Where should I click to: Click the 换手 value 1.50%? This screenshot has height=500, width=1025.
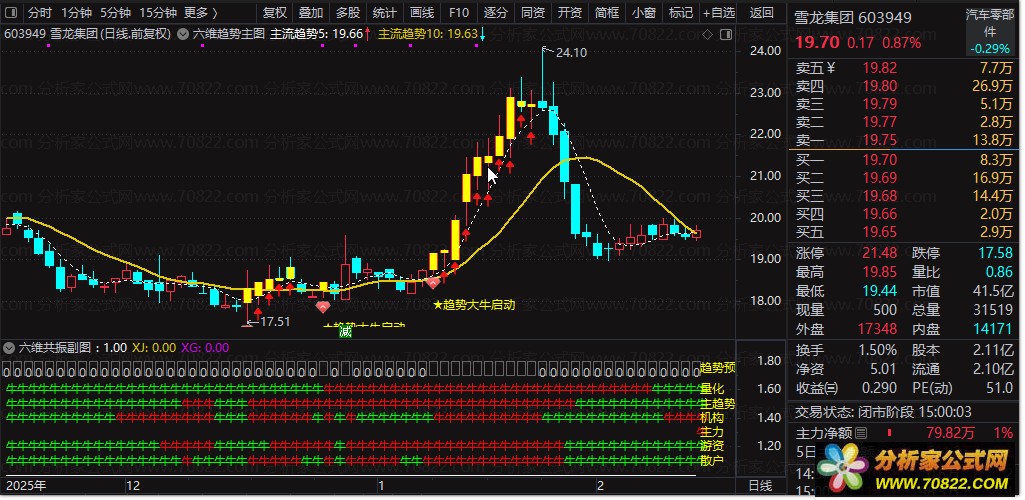point(876,351)
